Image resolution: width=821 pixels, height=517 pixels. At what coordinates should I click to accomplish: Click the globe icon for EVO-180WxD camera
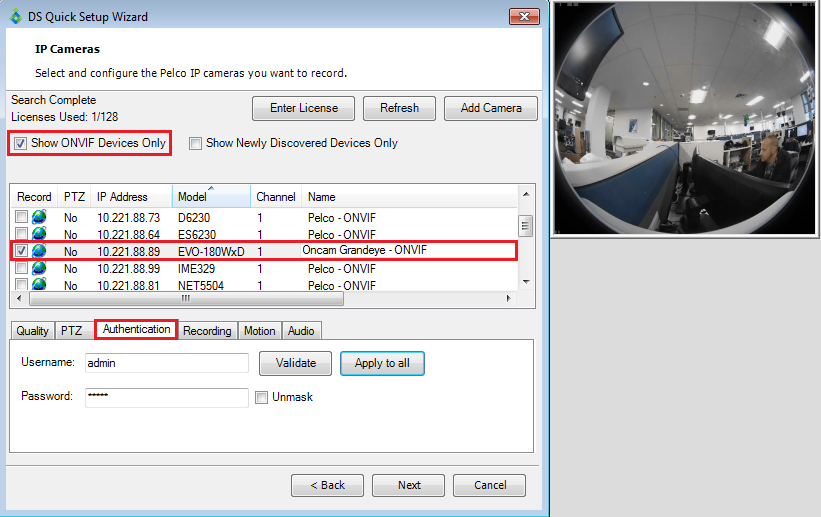point(39,251)
